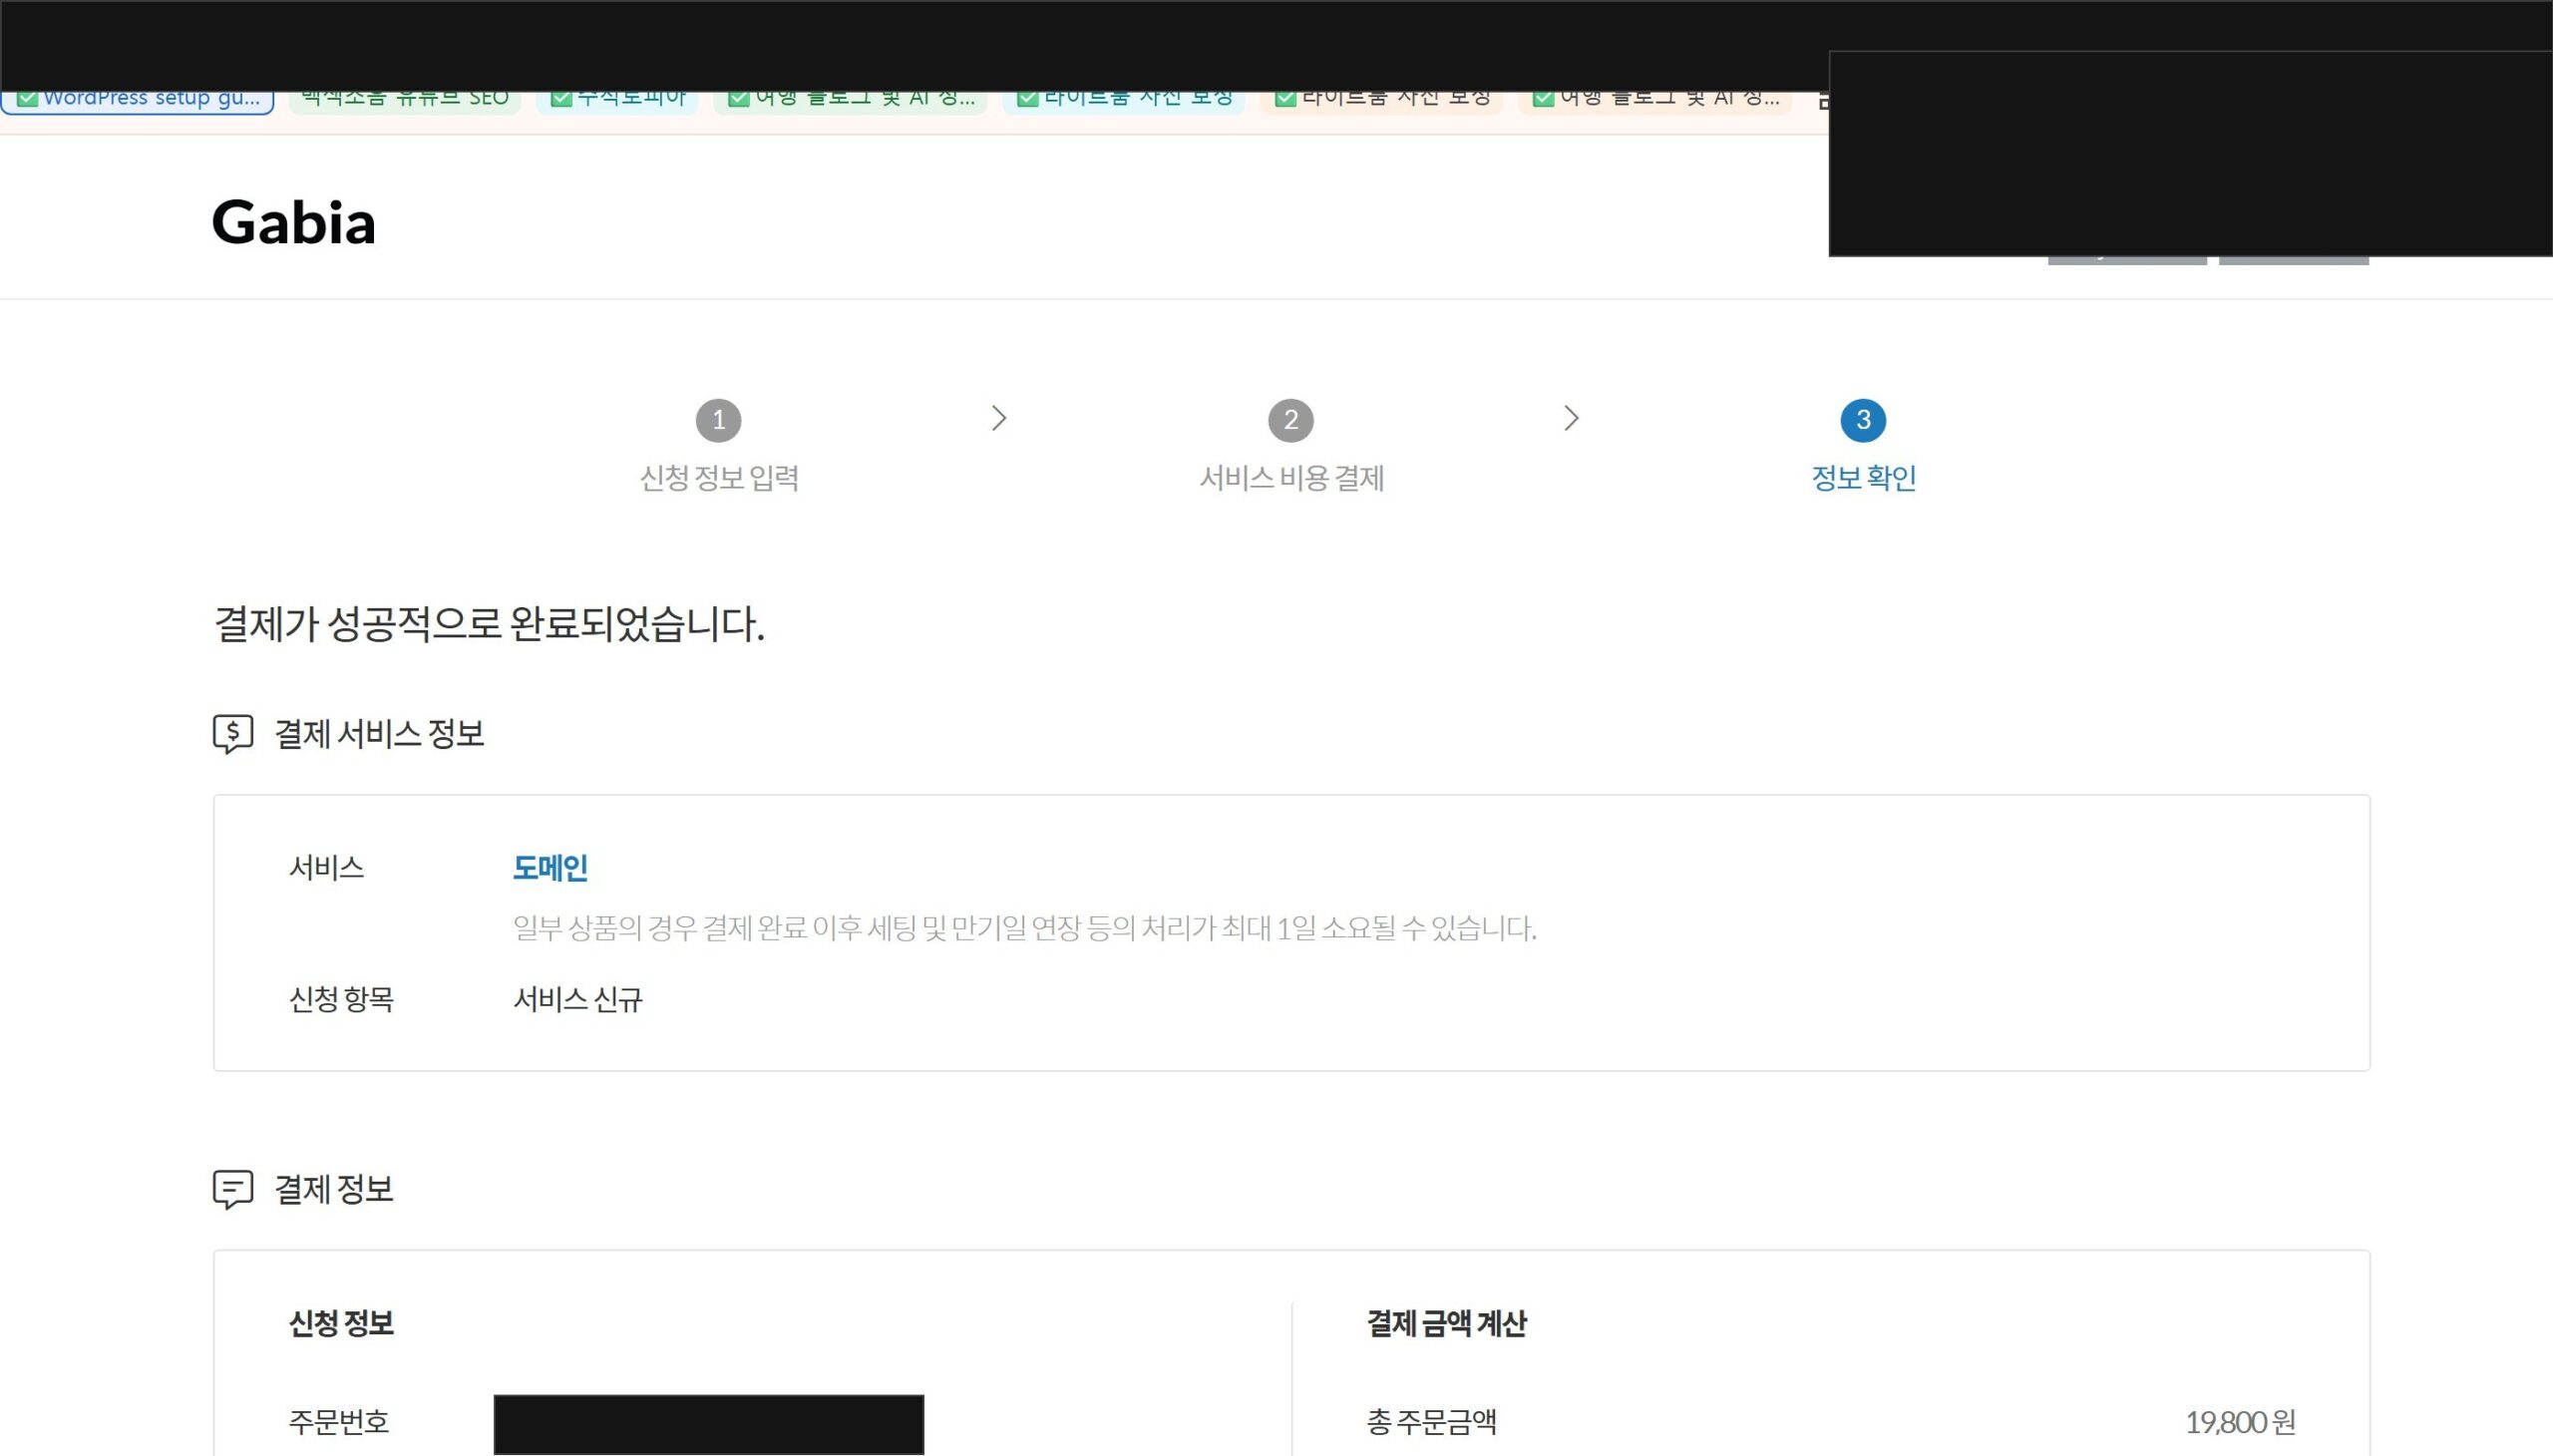Click the 신청 항목 label
This screenshot has height=1456, width=2553.
[x=341, y=999]
